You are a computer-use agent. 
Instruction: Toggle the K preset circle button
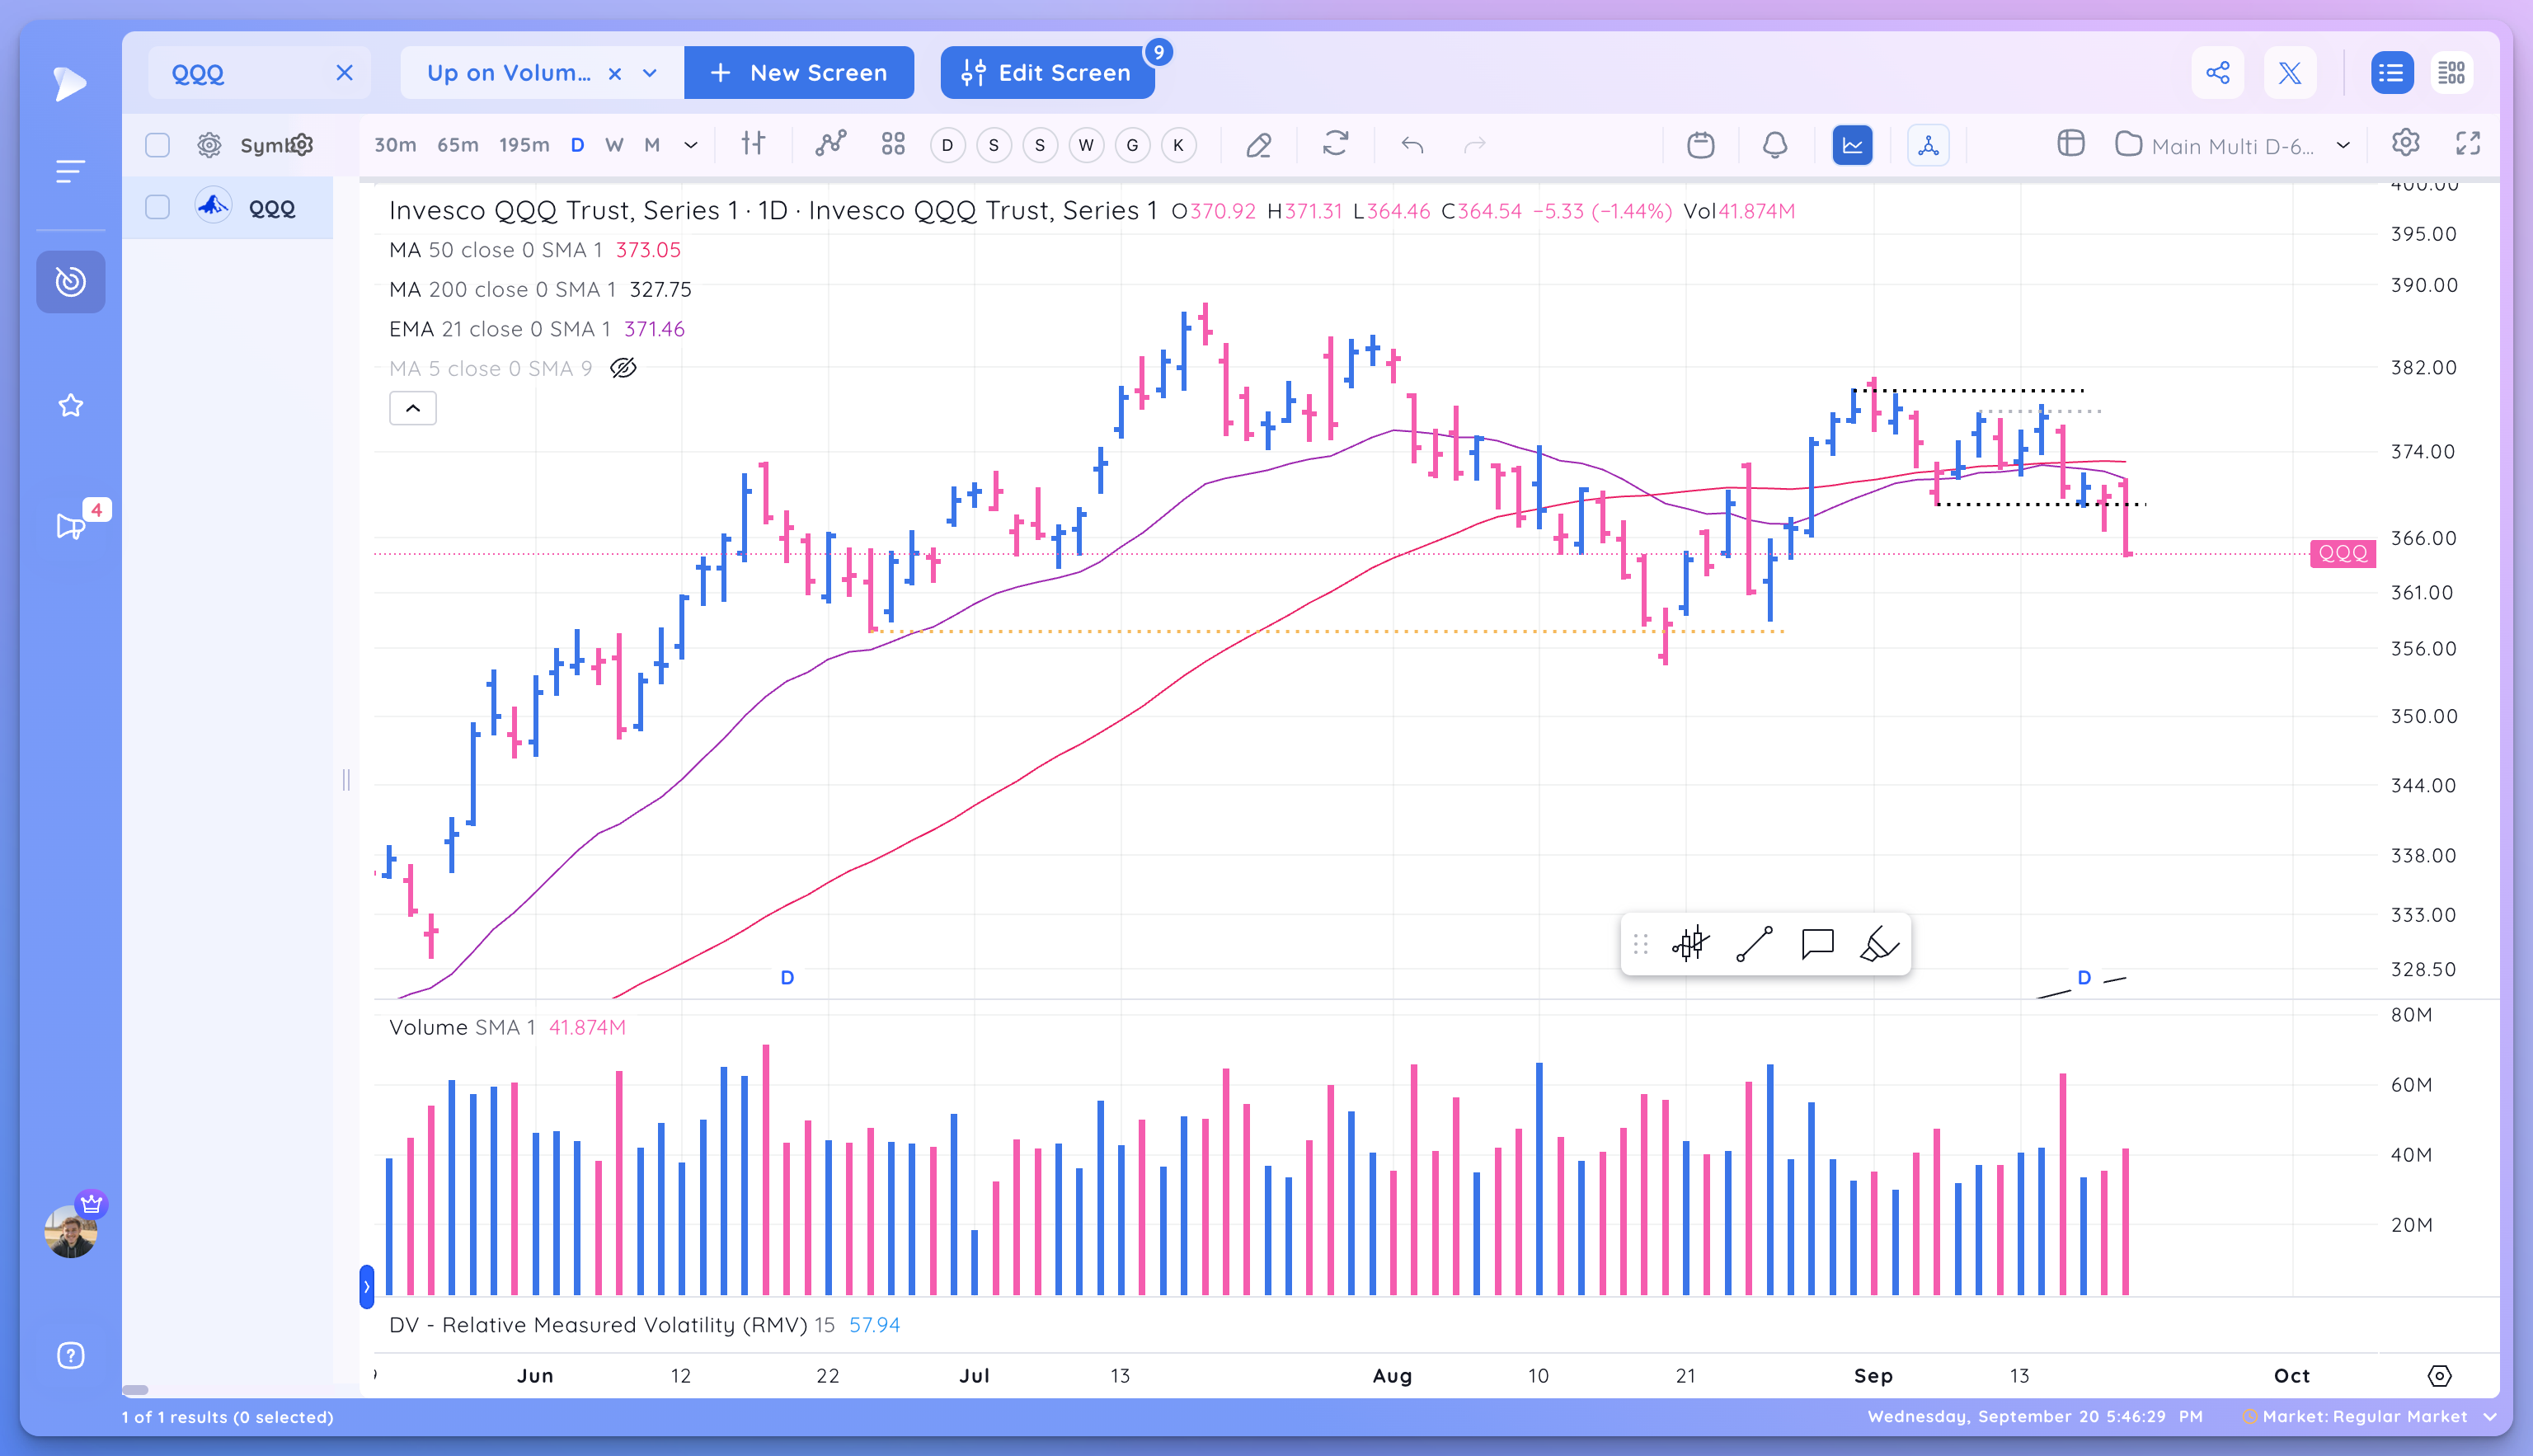tap(1178, 145)
